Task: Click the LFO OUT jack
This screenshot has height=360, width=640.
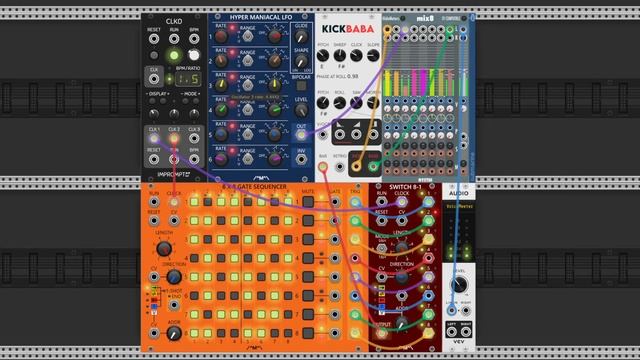Action: click(x=301, y=135)
